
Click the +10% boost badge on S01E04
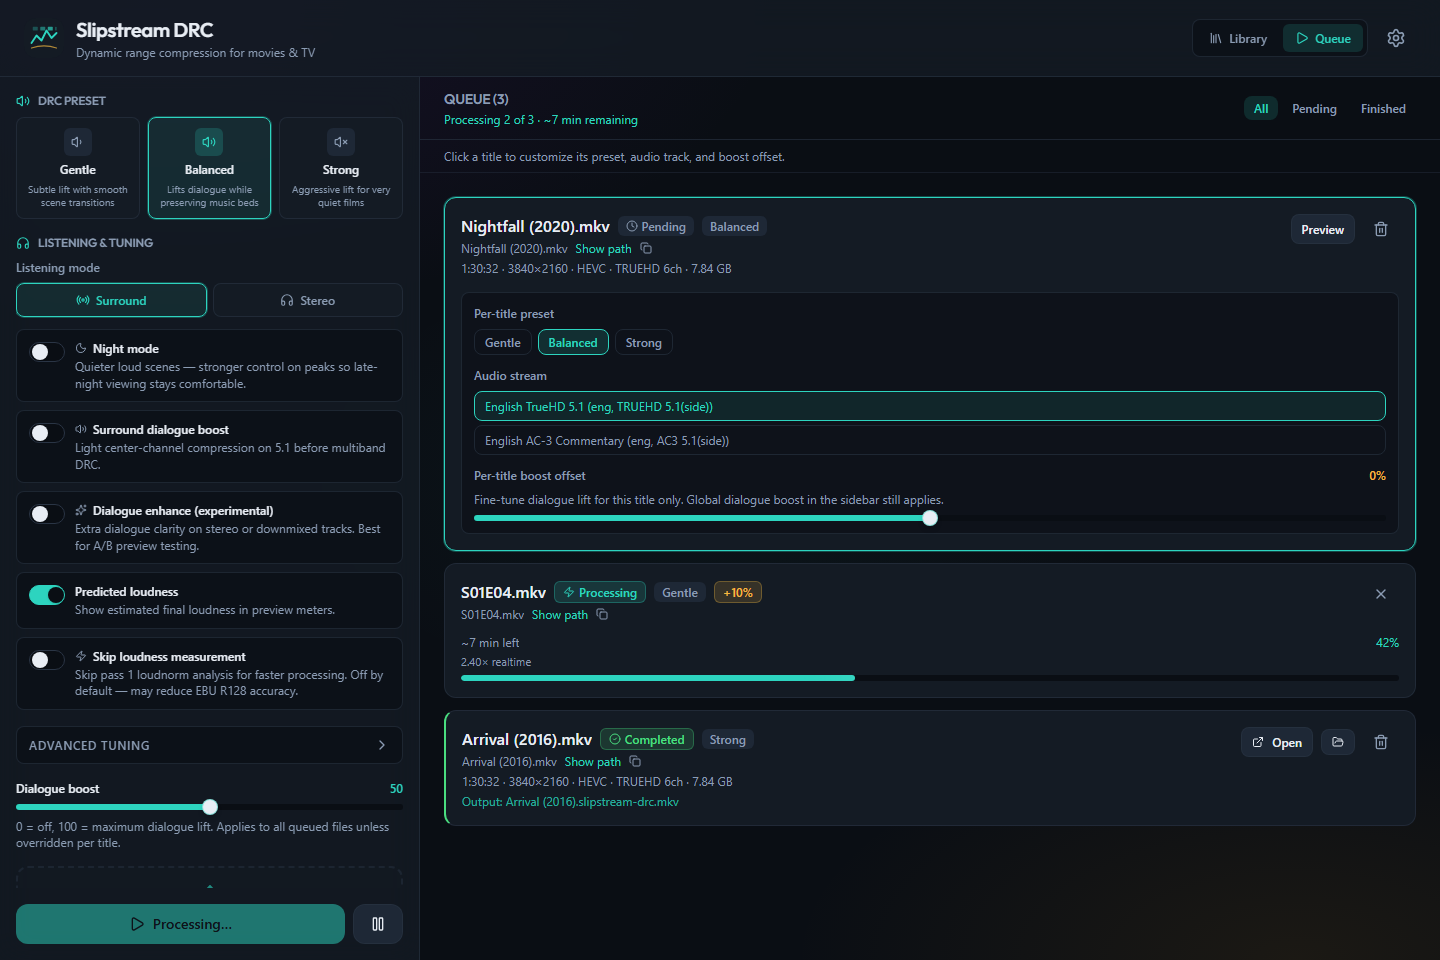tap(738, 593)
